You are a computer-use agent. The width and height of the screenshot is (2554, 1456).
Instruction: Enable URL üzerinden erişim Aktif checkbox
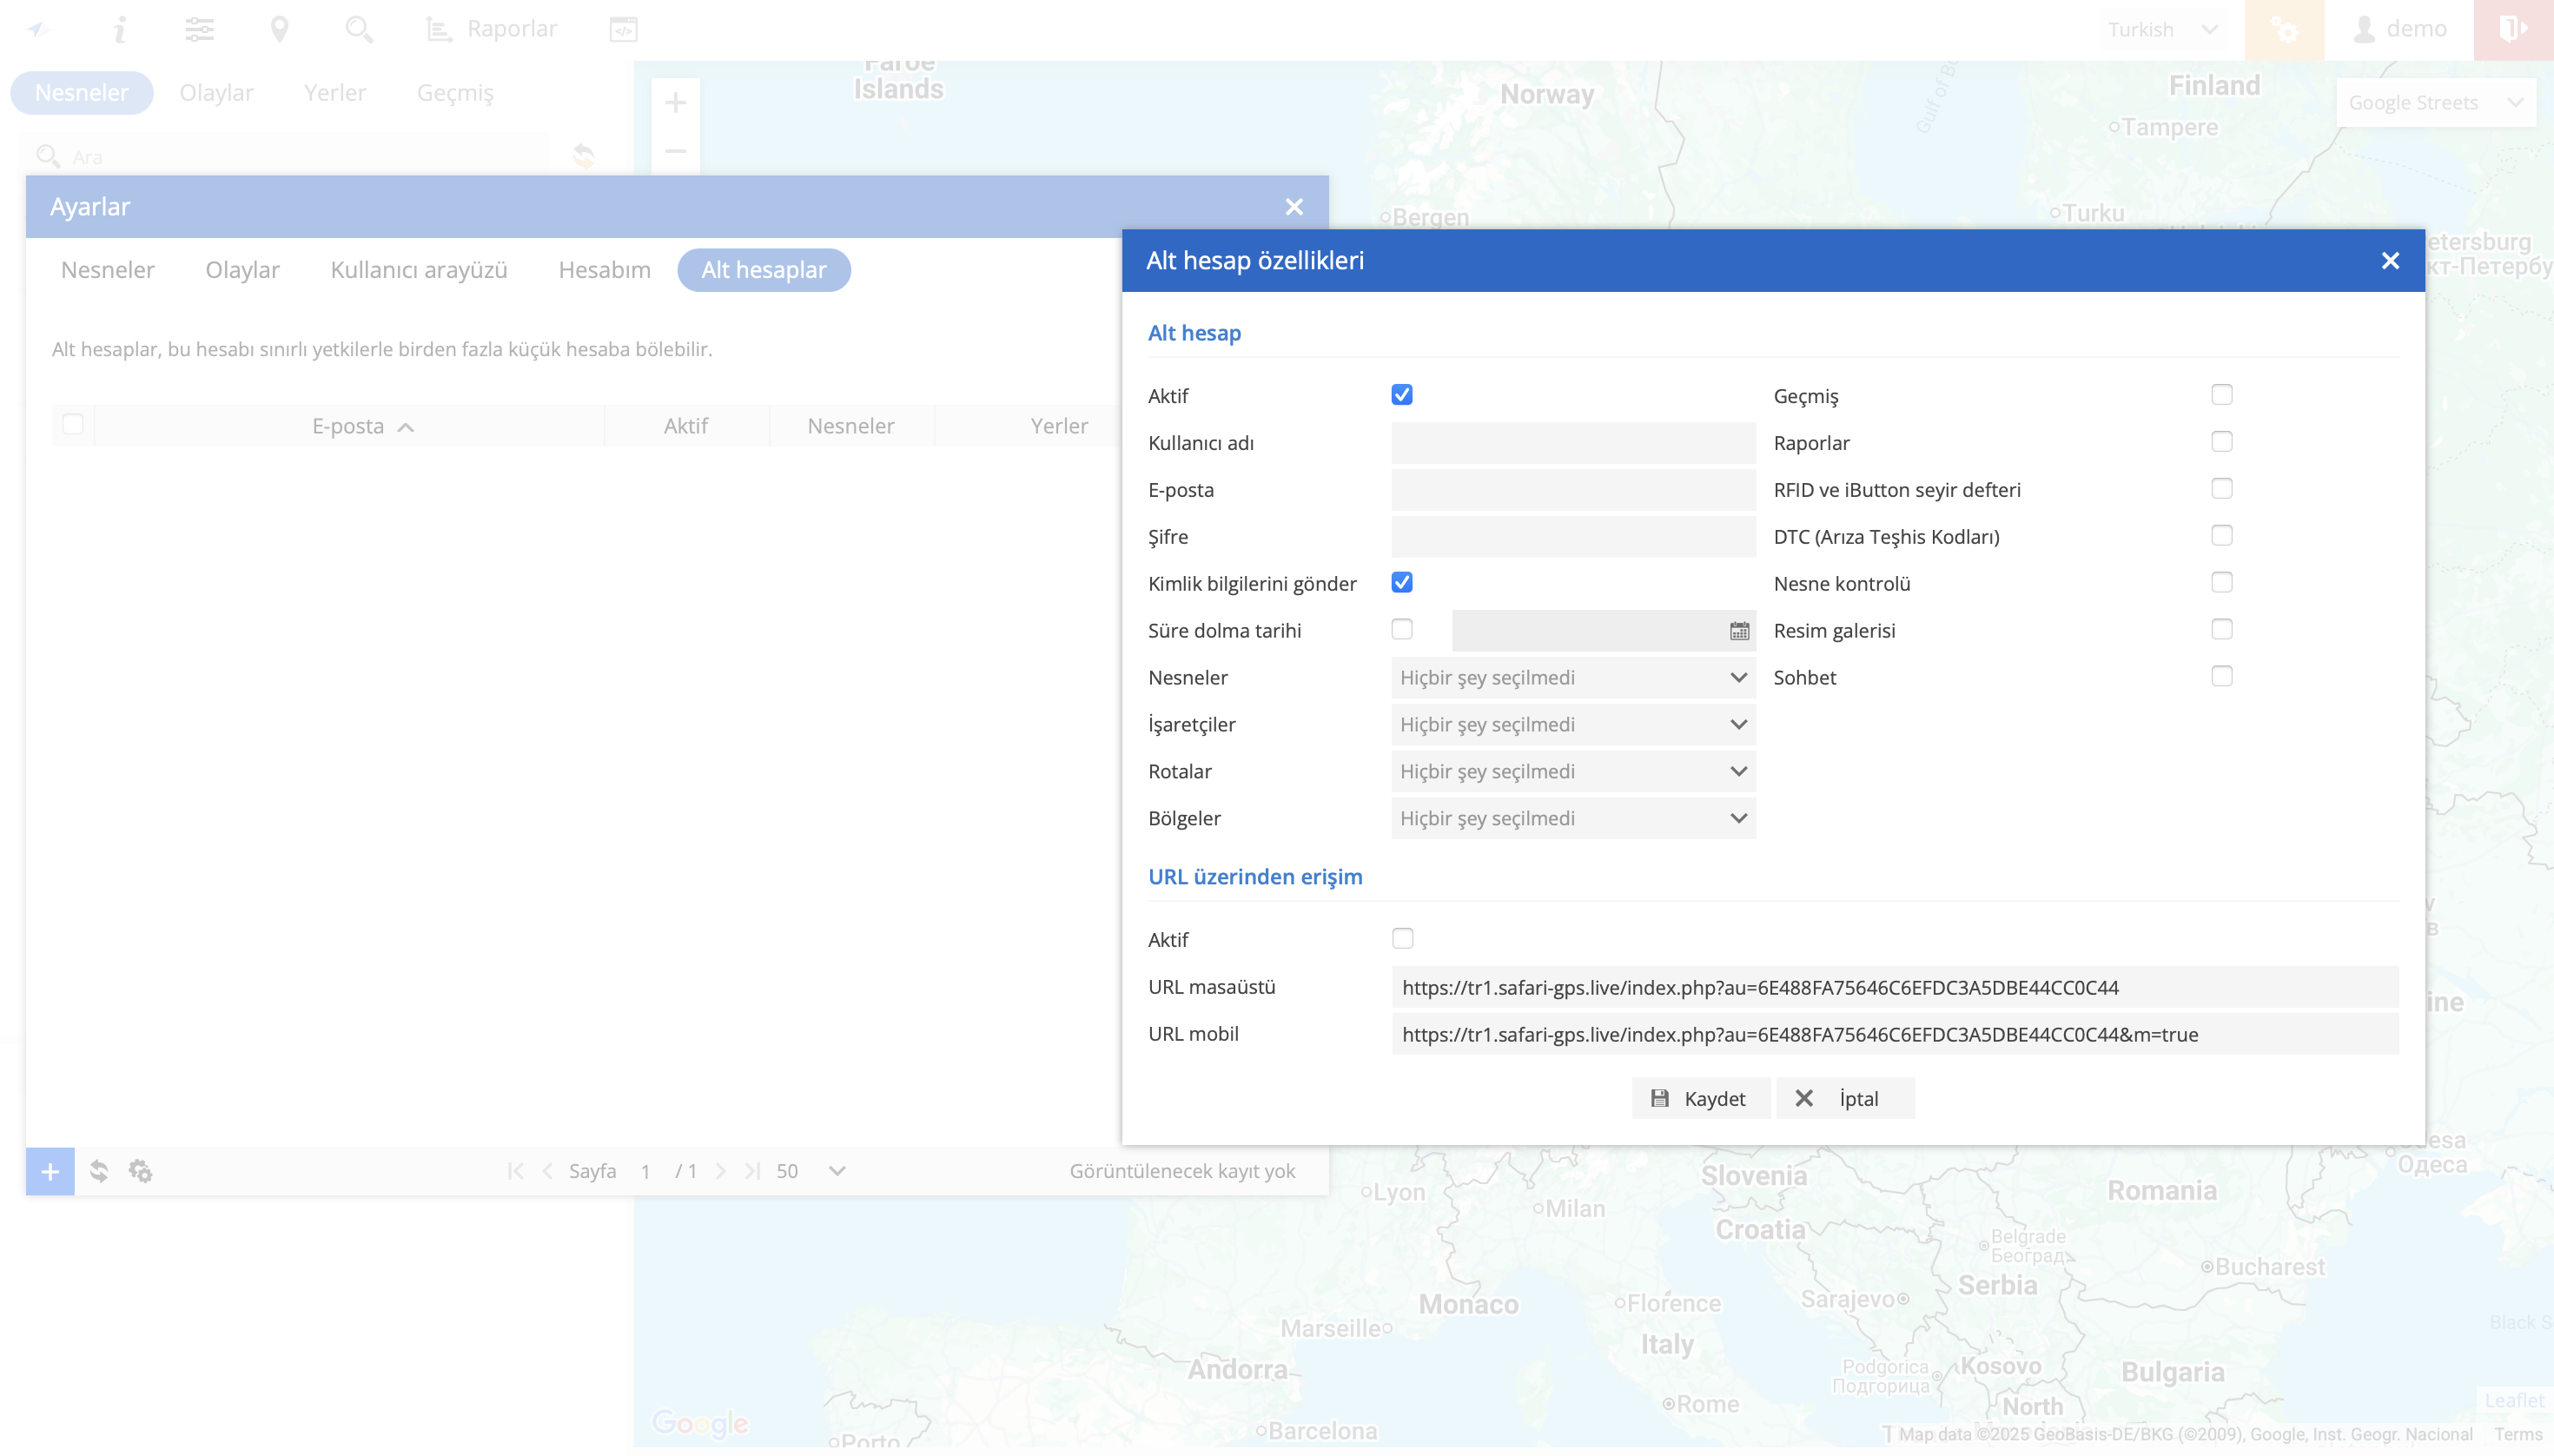(1402, 938)
